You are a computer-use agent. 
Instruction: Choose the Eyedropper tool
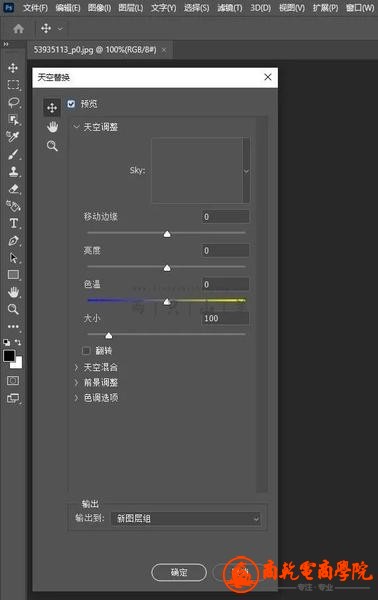click(13, 136)
